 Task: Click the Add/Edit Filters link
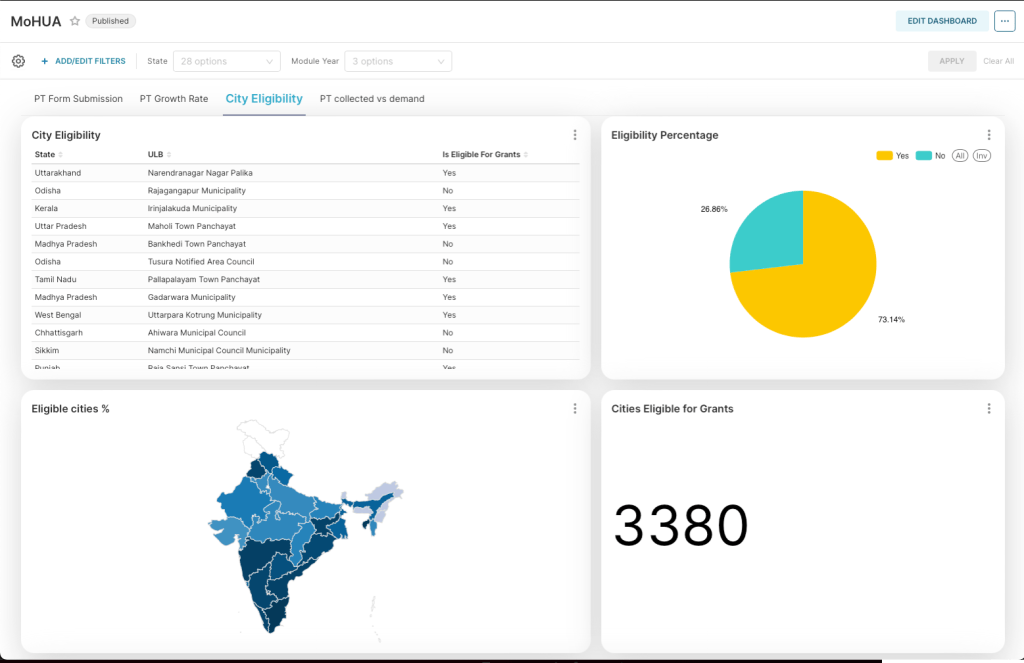pyautogui.click(x=83, y=61)
